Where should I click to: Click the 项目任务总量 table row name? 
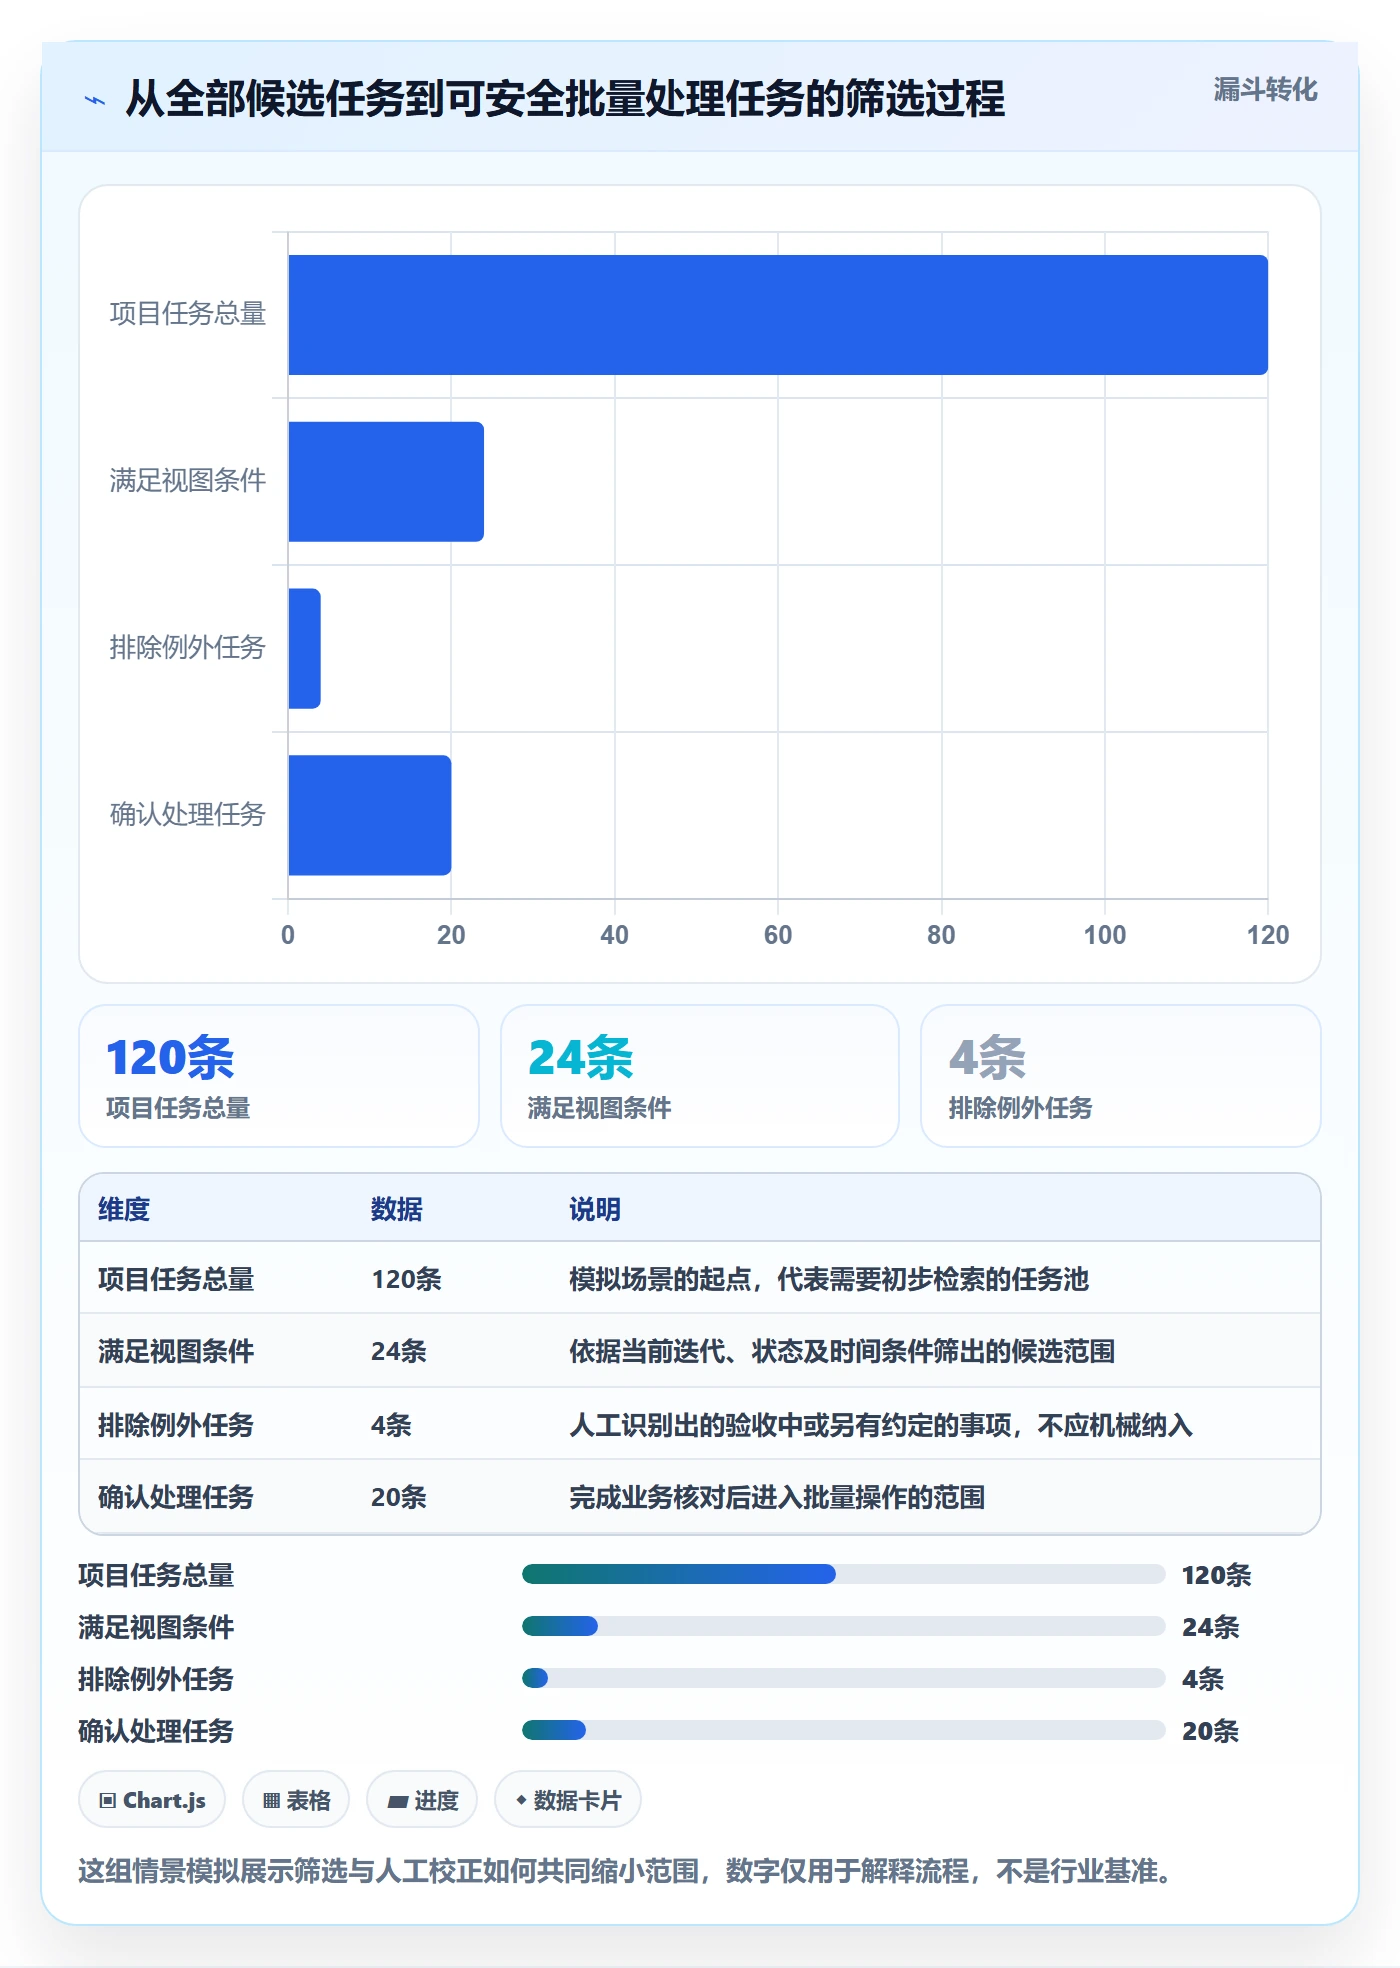point(176,1279)
